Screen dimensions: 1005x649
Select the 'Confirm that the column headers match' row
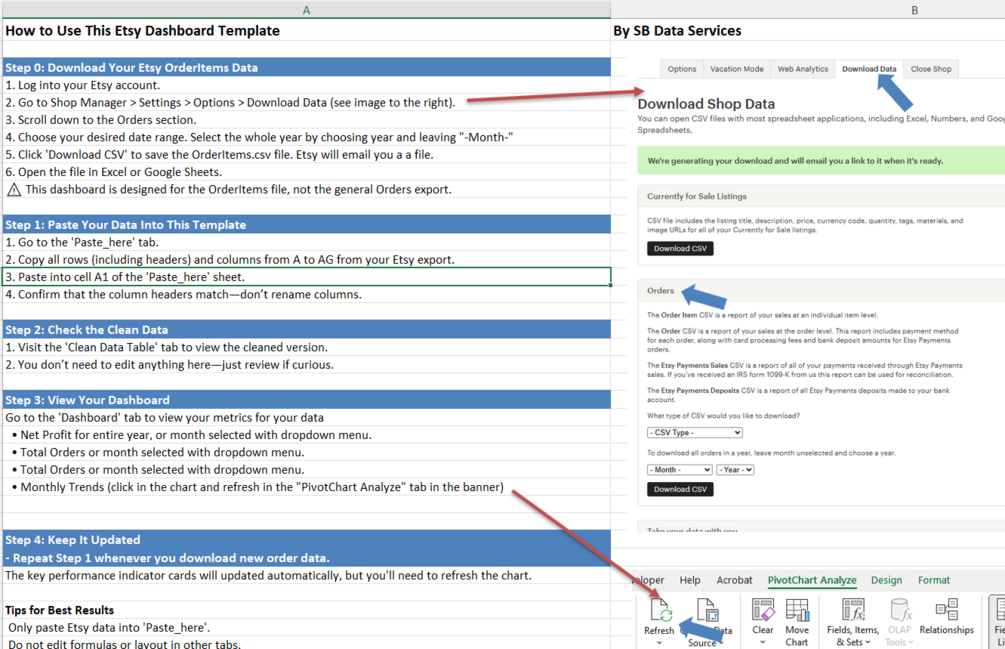pos(306,294)
